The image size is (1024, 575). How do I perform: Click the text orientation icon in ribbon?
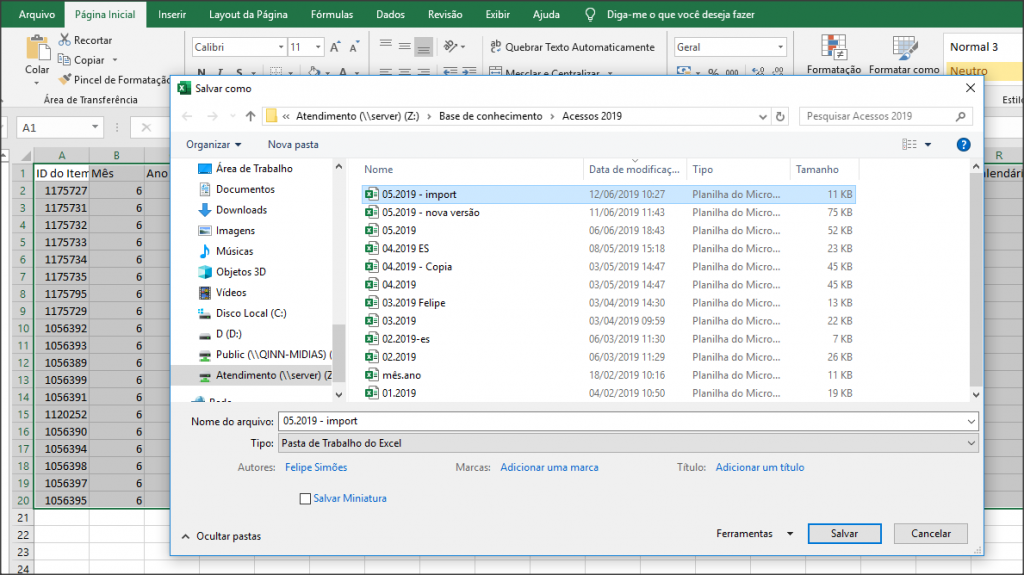tap(451, 46)
